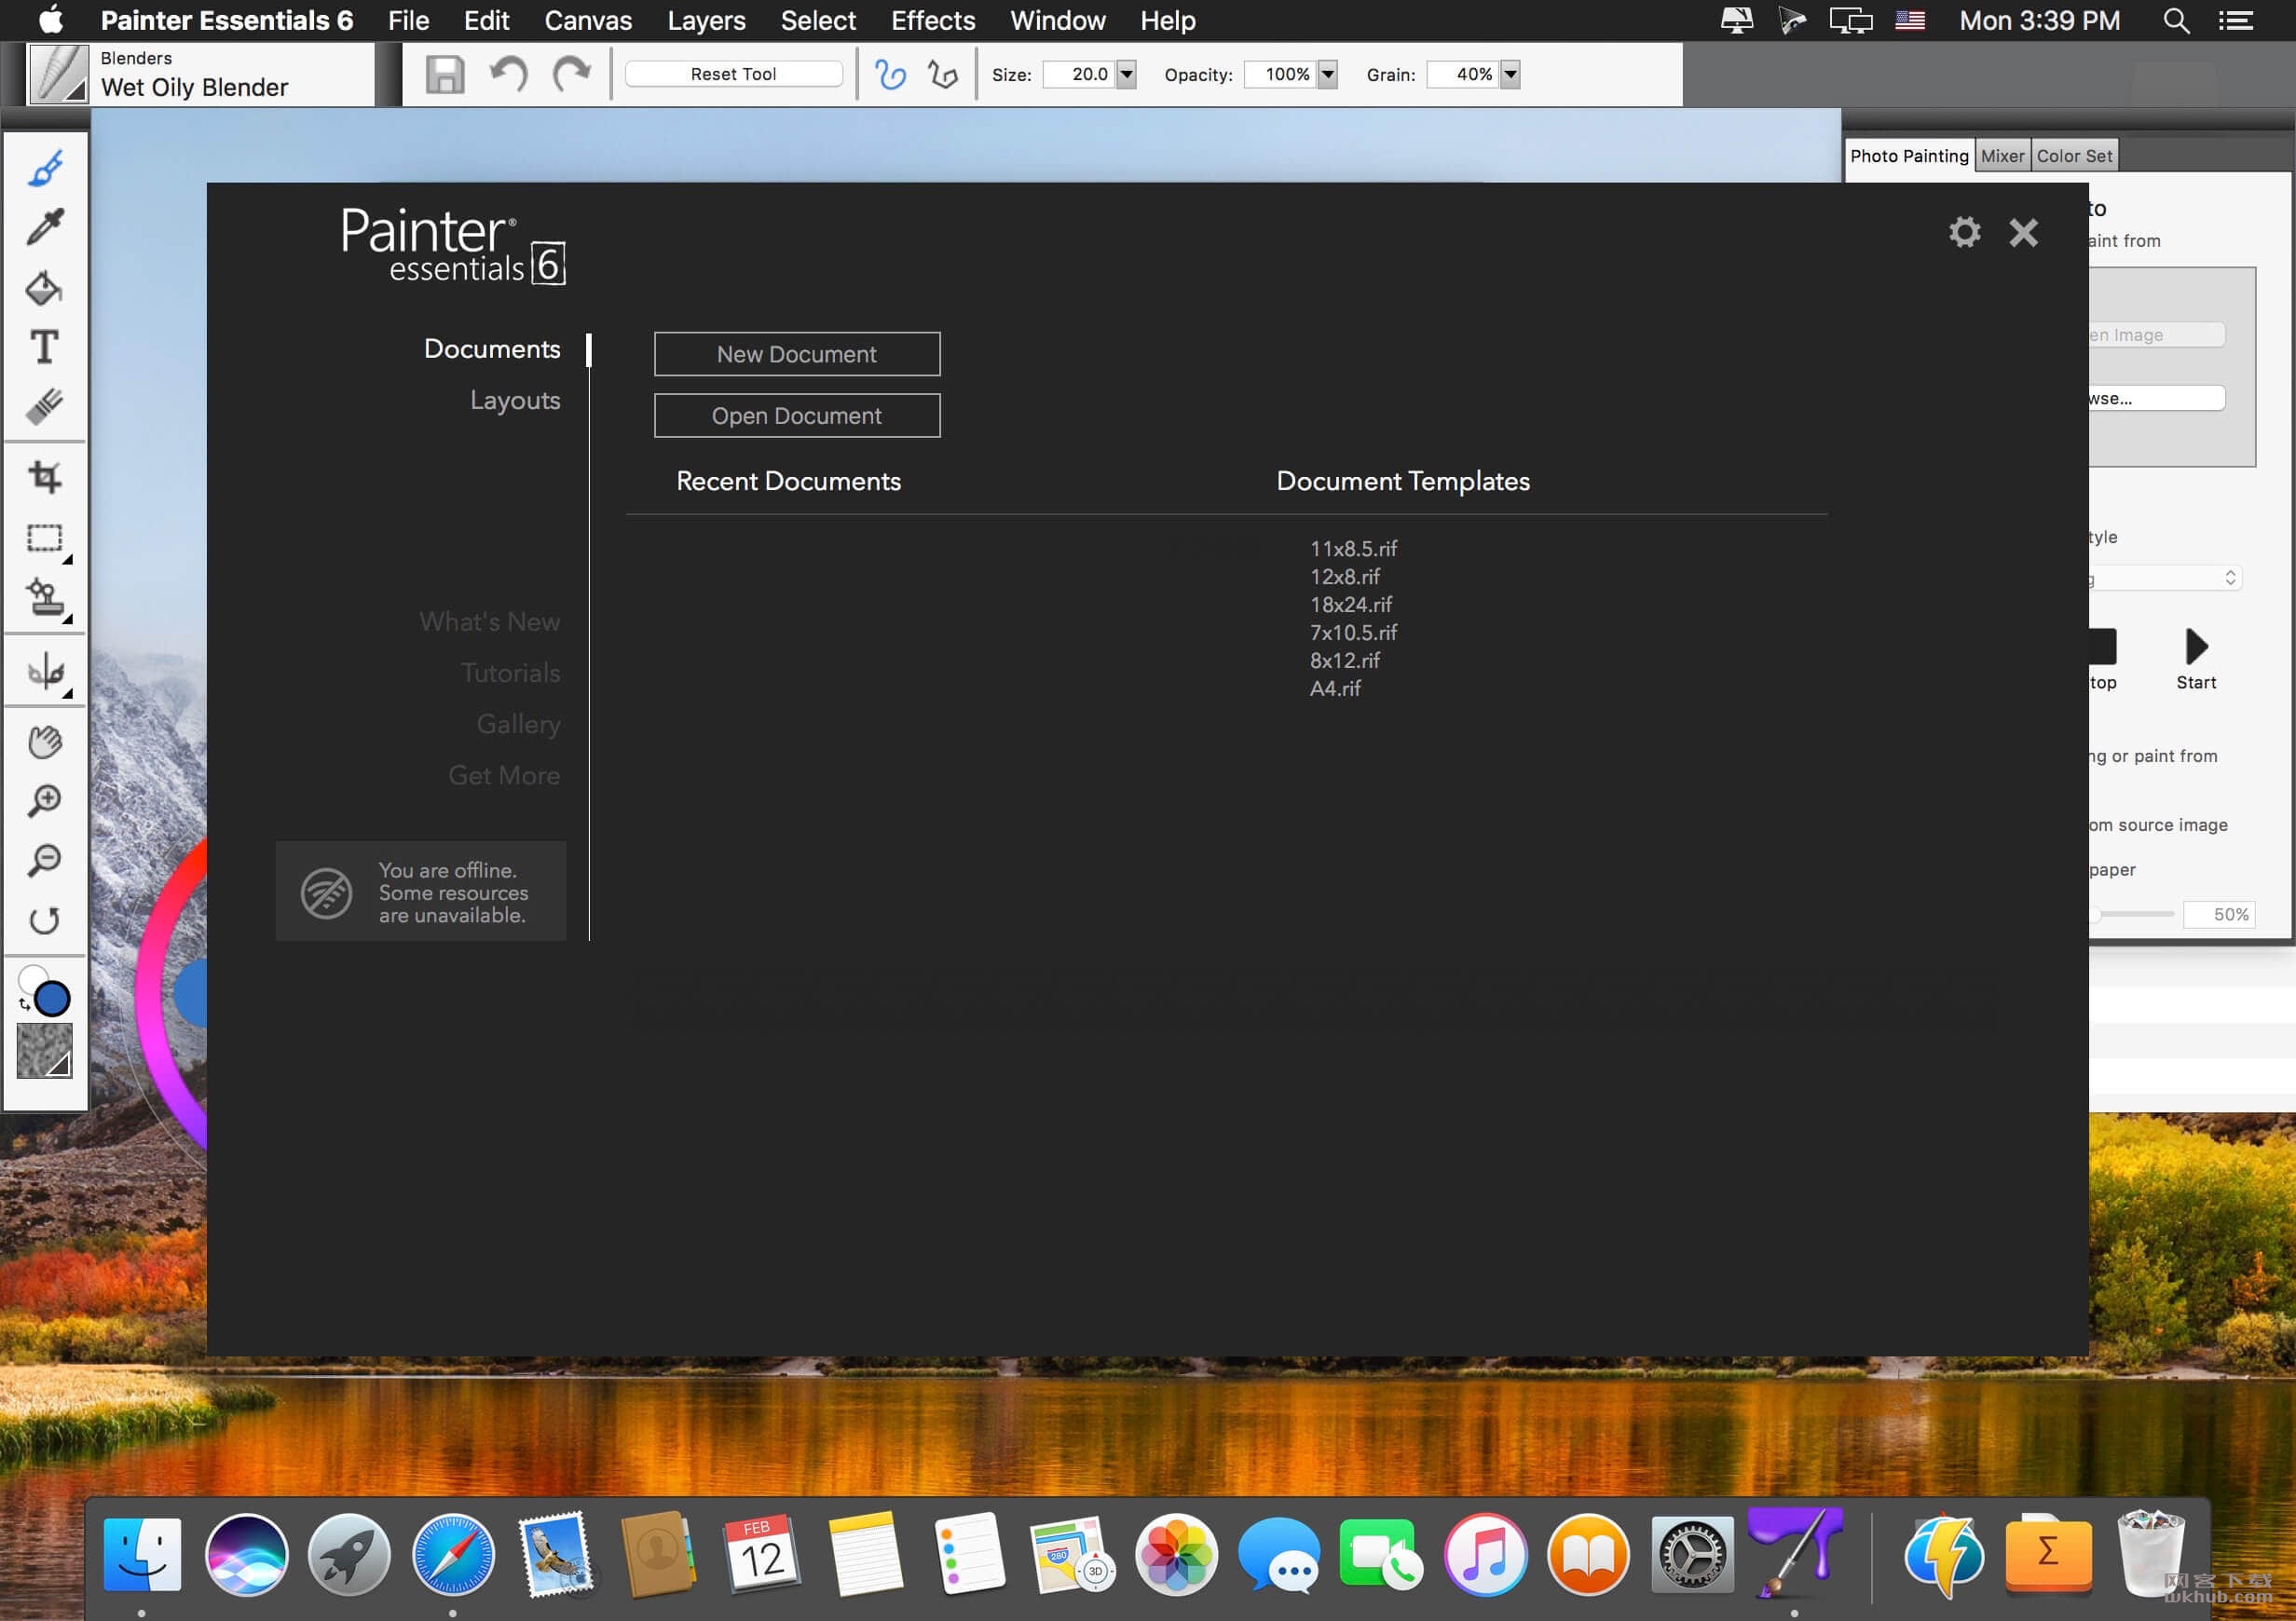Click the Size value field
Screen dimensions: 2296x1621
1079,74
